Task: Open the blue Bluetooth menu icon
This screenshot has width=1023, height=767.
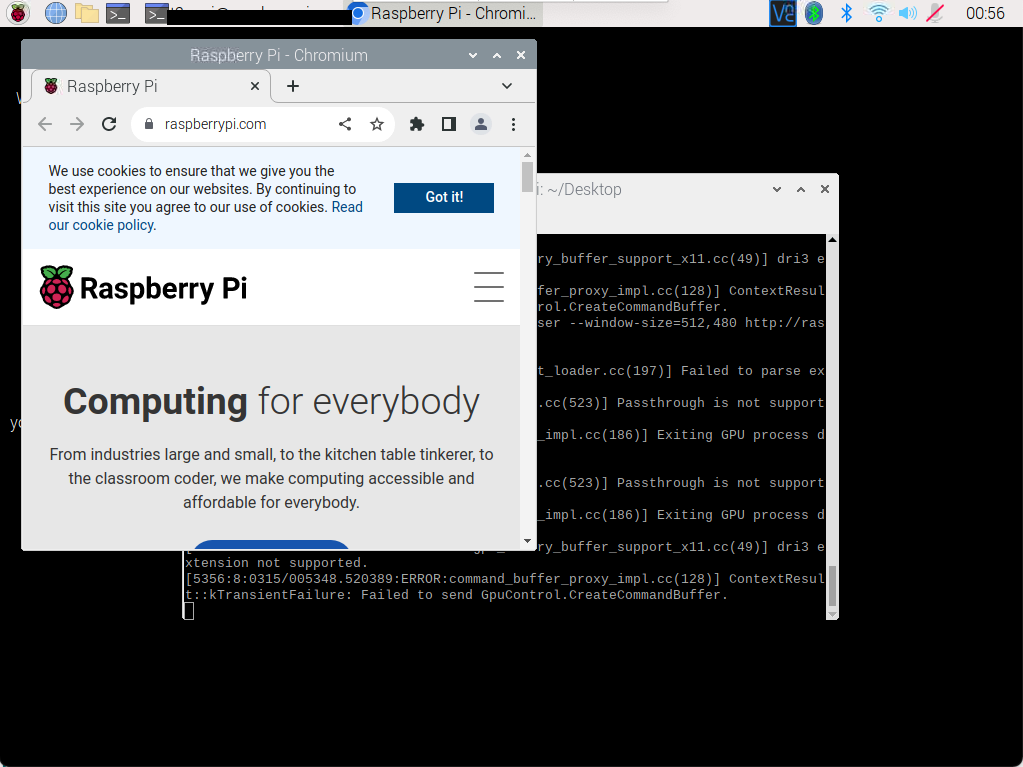Action: click(847, 13)
